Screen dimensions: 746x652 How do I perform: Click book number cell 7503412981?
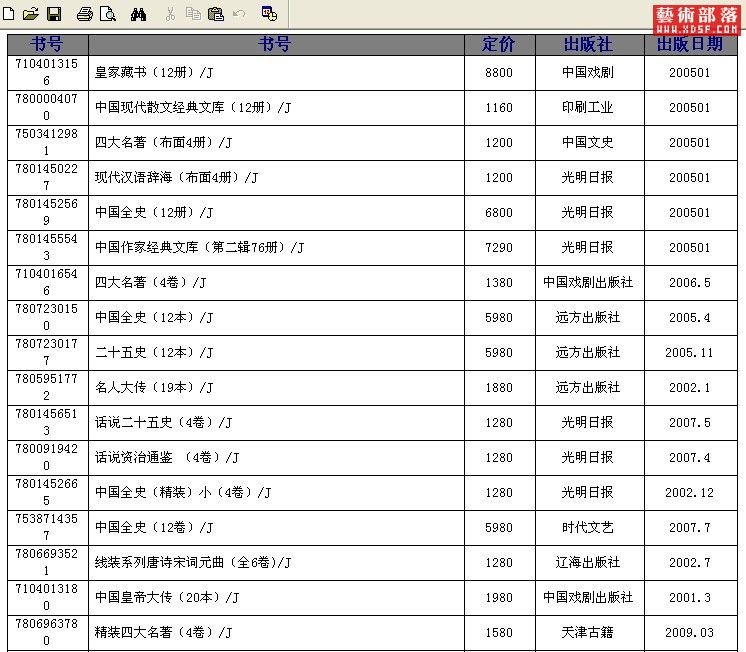(x=48, y=143)
